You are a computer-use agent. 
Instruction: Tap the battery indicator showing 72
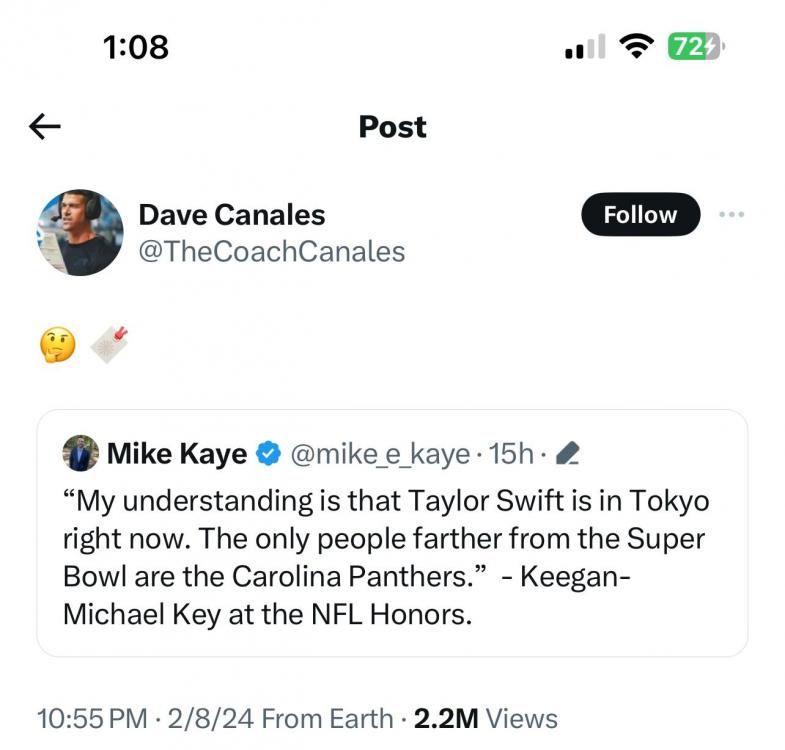tap(694, 45)
